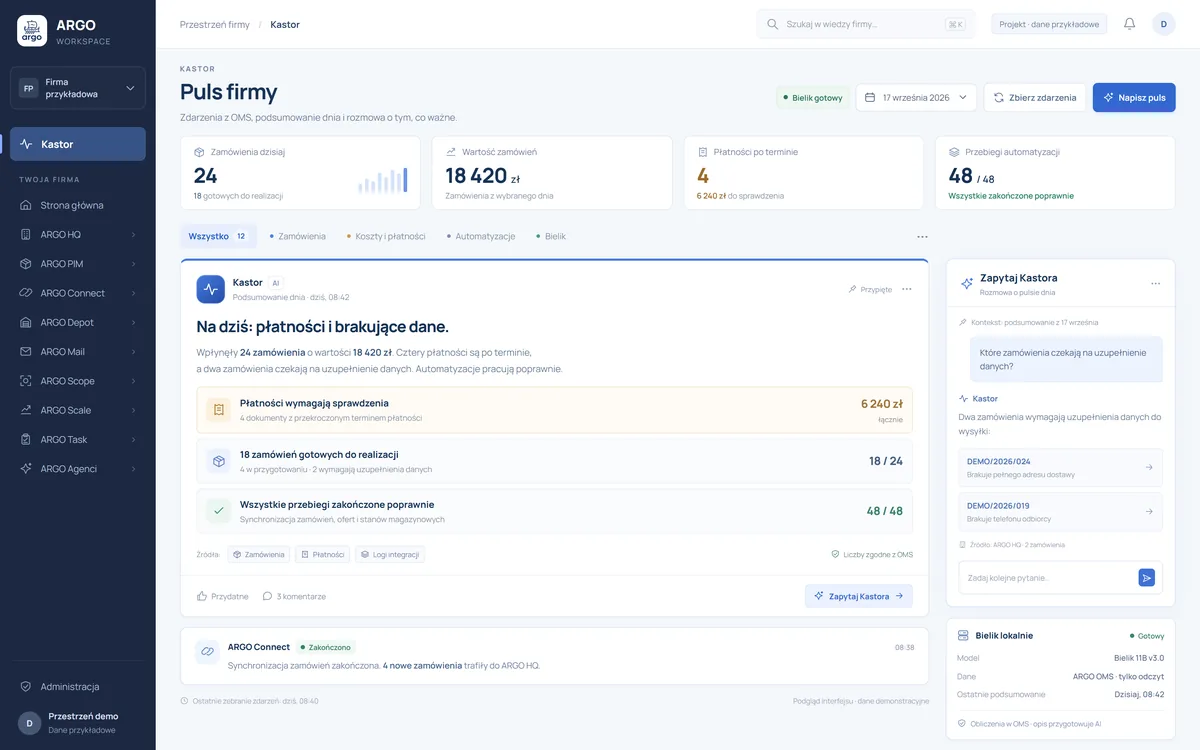The height and width of the screenshot is (750, 1200).
Task: Open more options on Kastor summary card
Action: coord(907,289)
